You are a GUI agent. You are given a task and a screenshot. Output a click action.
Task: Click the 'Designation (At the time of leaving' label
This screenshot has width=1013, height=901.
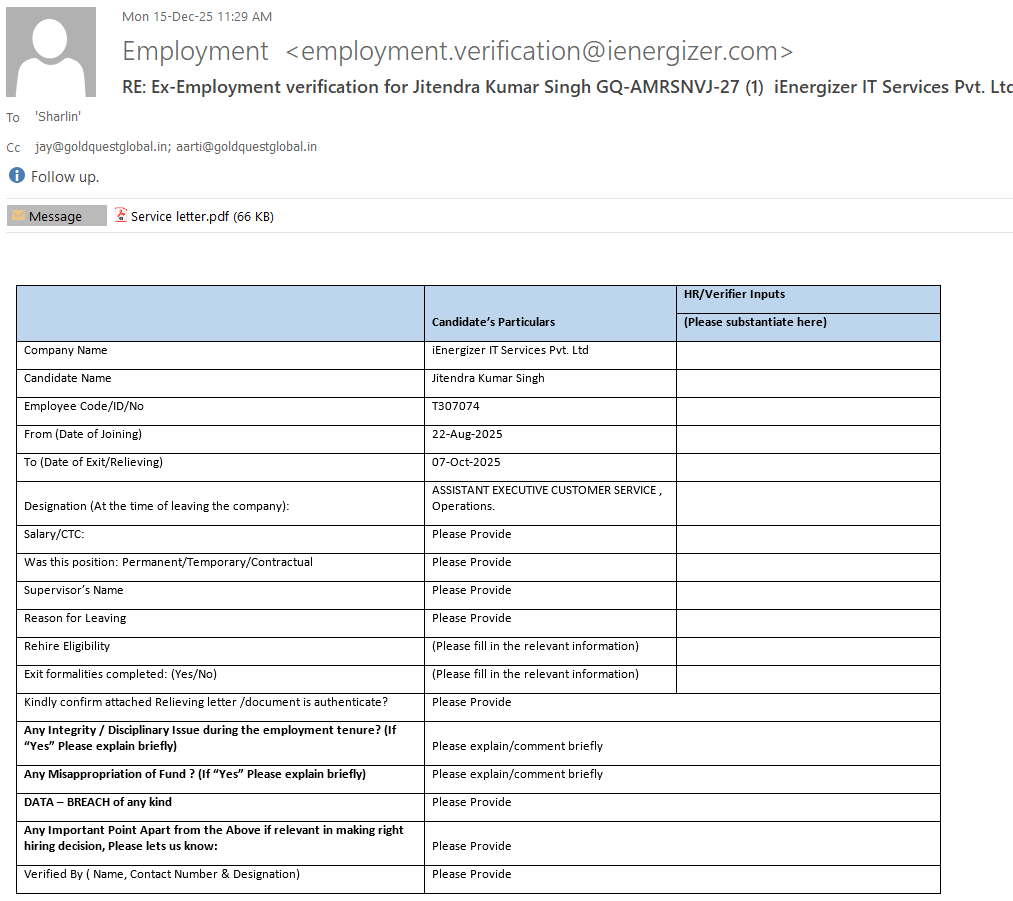[156, 506]
